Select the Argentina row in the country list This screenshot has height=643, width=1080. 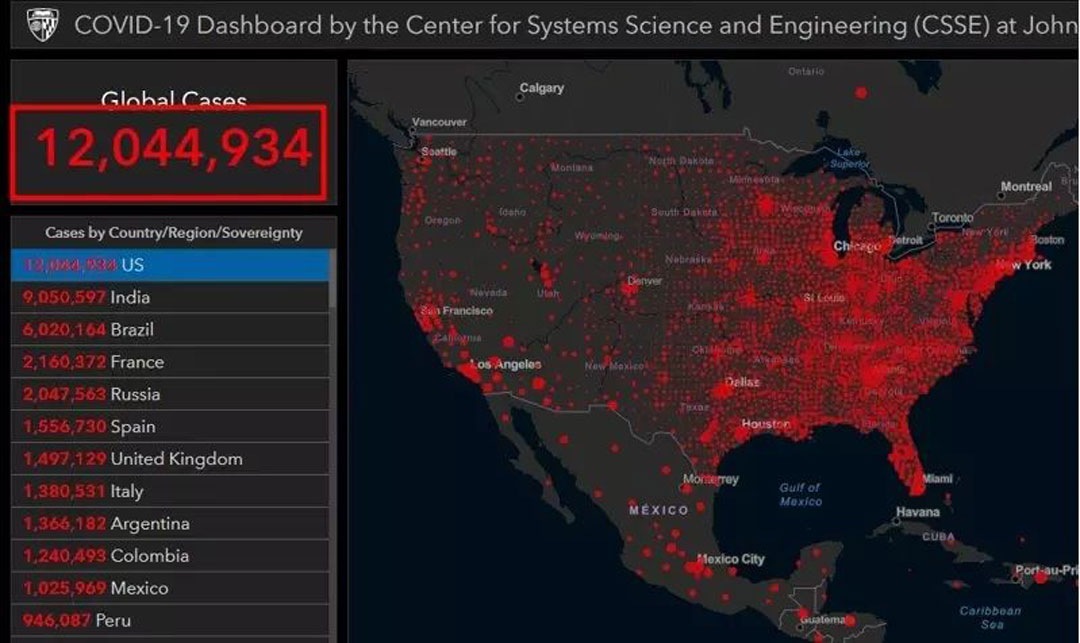170,524
